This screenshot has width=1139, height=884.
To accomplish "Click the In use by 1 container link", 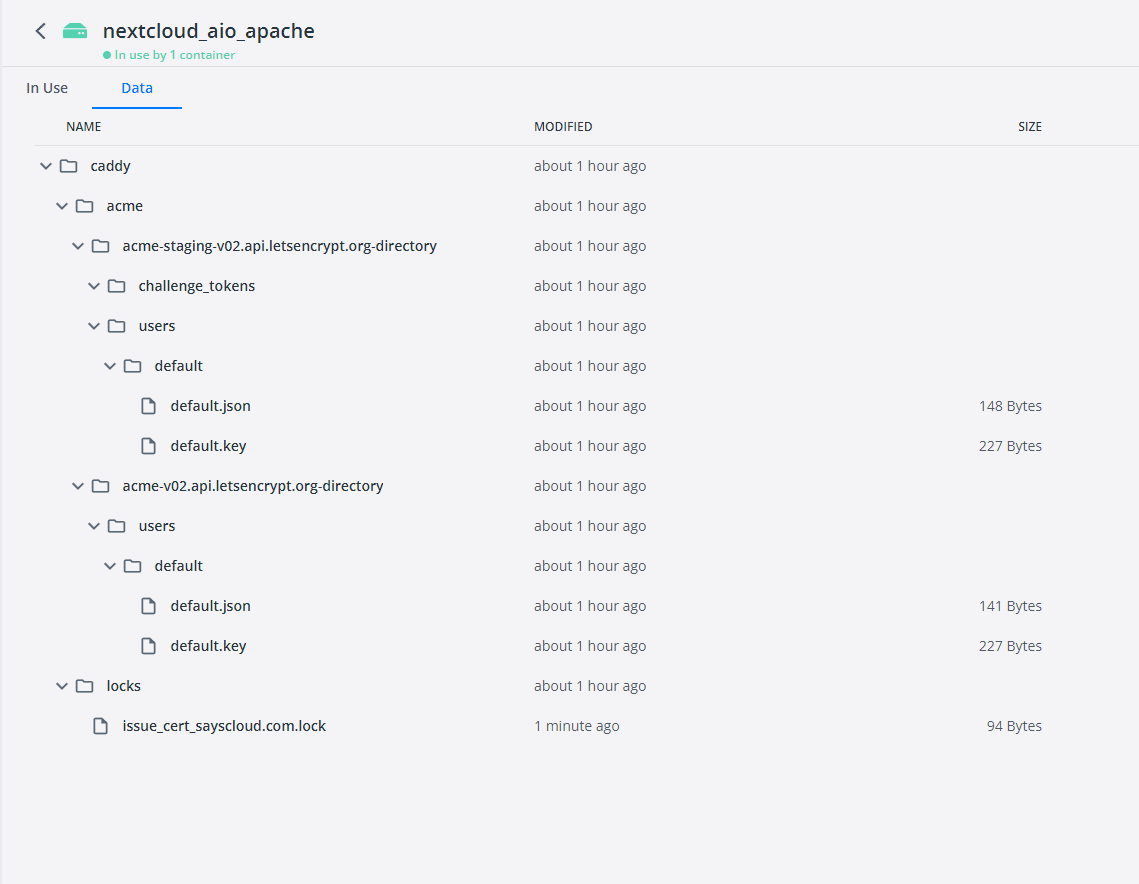I will (x=168, y=56).
